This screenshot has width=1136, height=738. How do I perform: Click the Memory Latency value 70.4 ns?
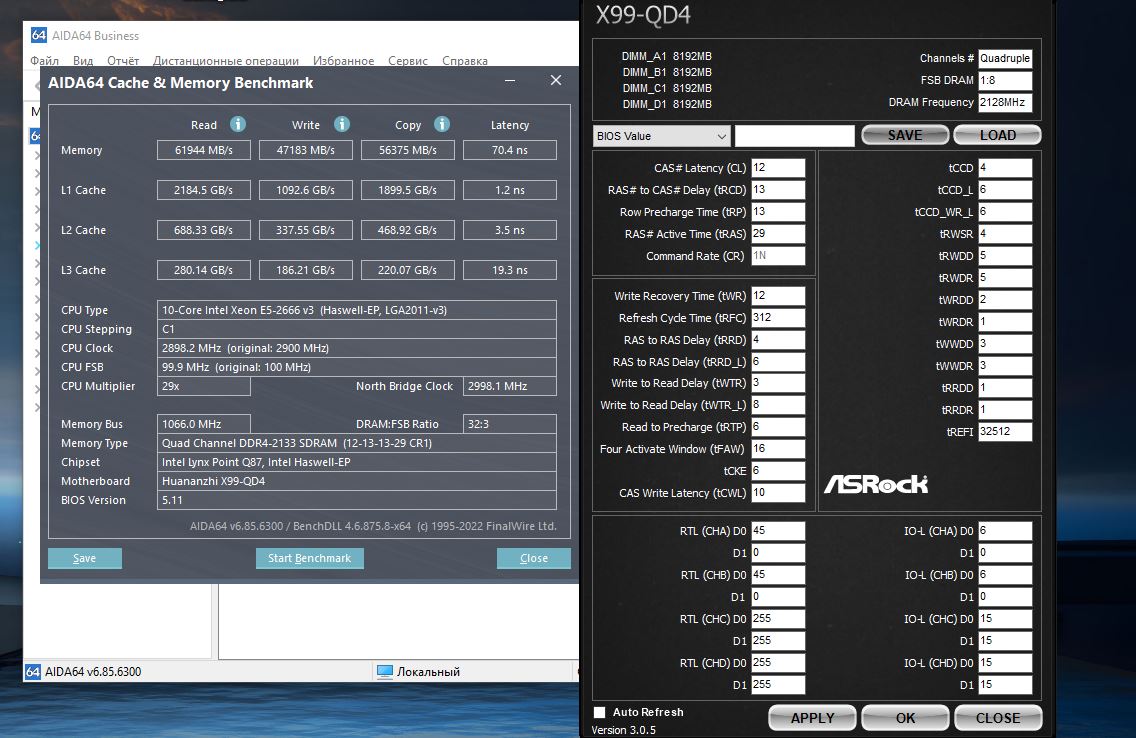coord(510,150)
